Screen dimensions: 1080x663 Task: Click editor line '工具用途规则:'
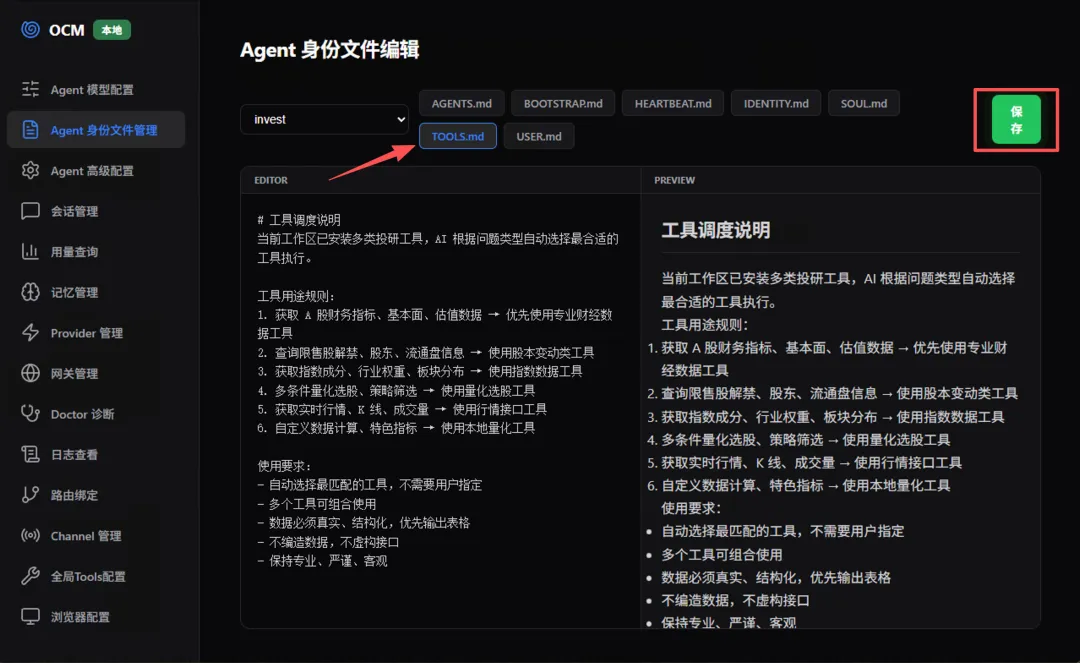(295, 296)
